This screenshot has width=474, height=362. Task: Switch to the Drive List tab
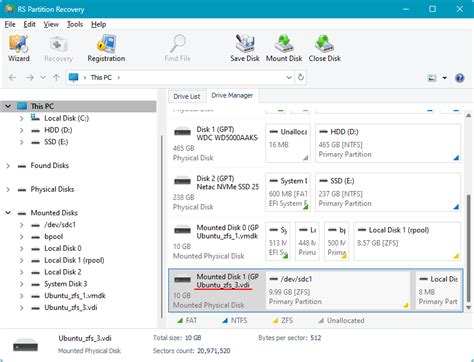(187, 96)
